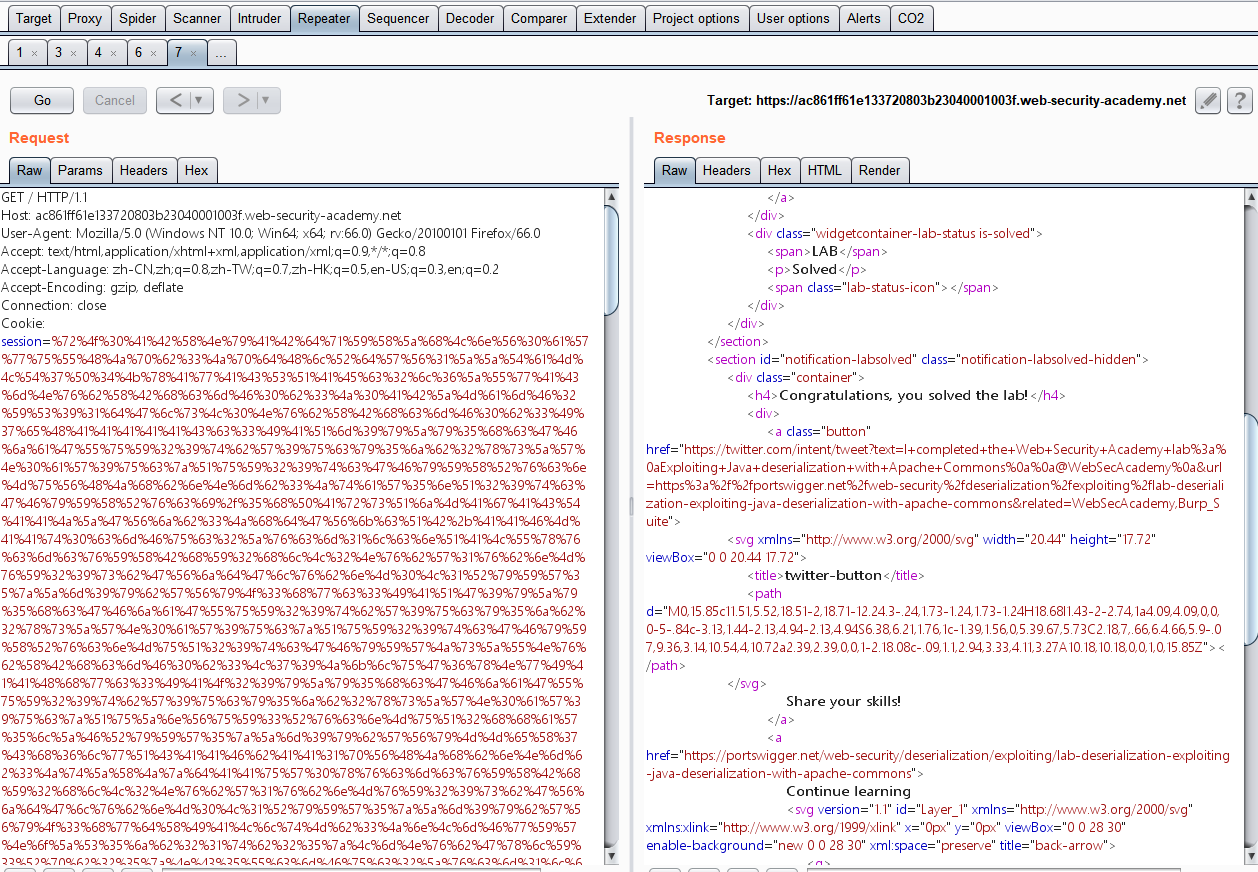Click the Target URL label
The image size is (1258, 872).
(946, 100)
